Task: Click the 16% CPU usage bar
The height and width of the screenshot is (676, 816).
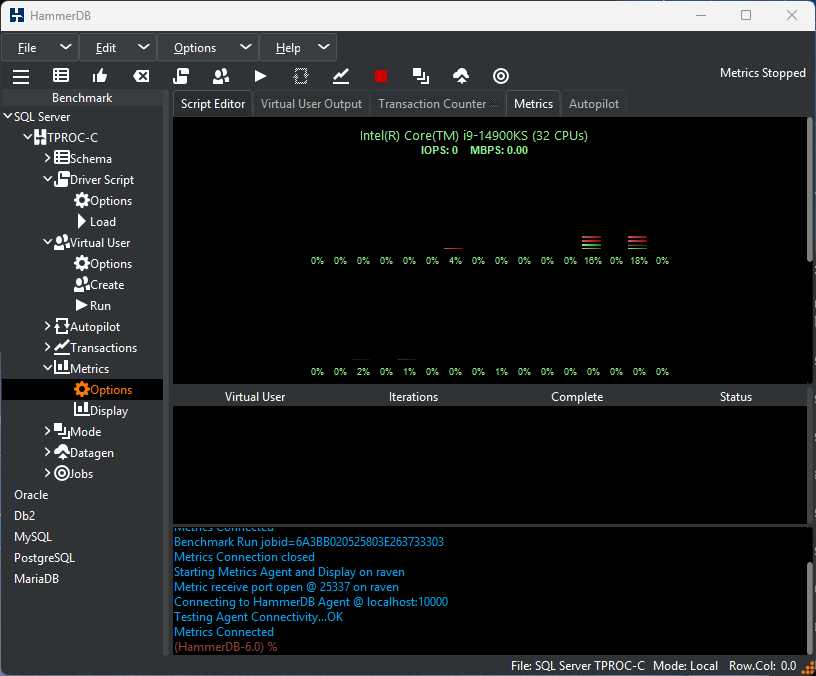Action: (591, 243)
